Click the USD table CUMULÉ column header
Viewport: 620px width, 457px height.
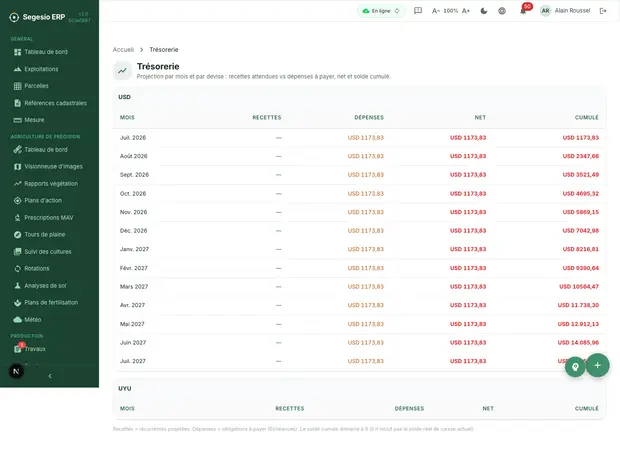(x=587, y=117)
